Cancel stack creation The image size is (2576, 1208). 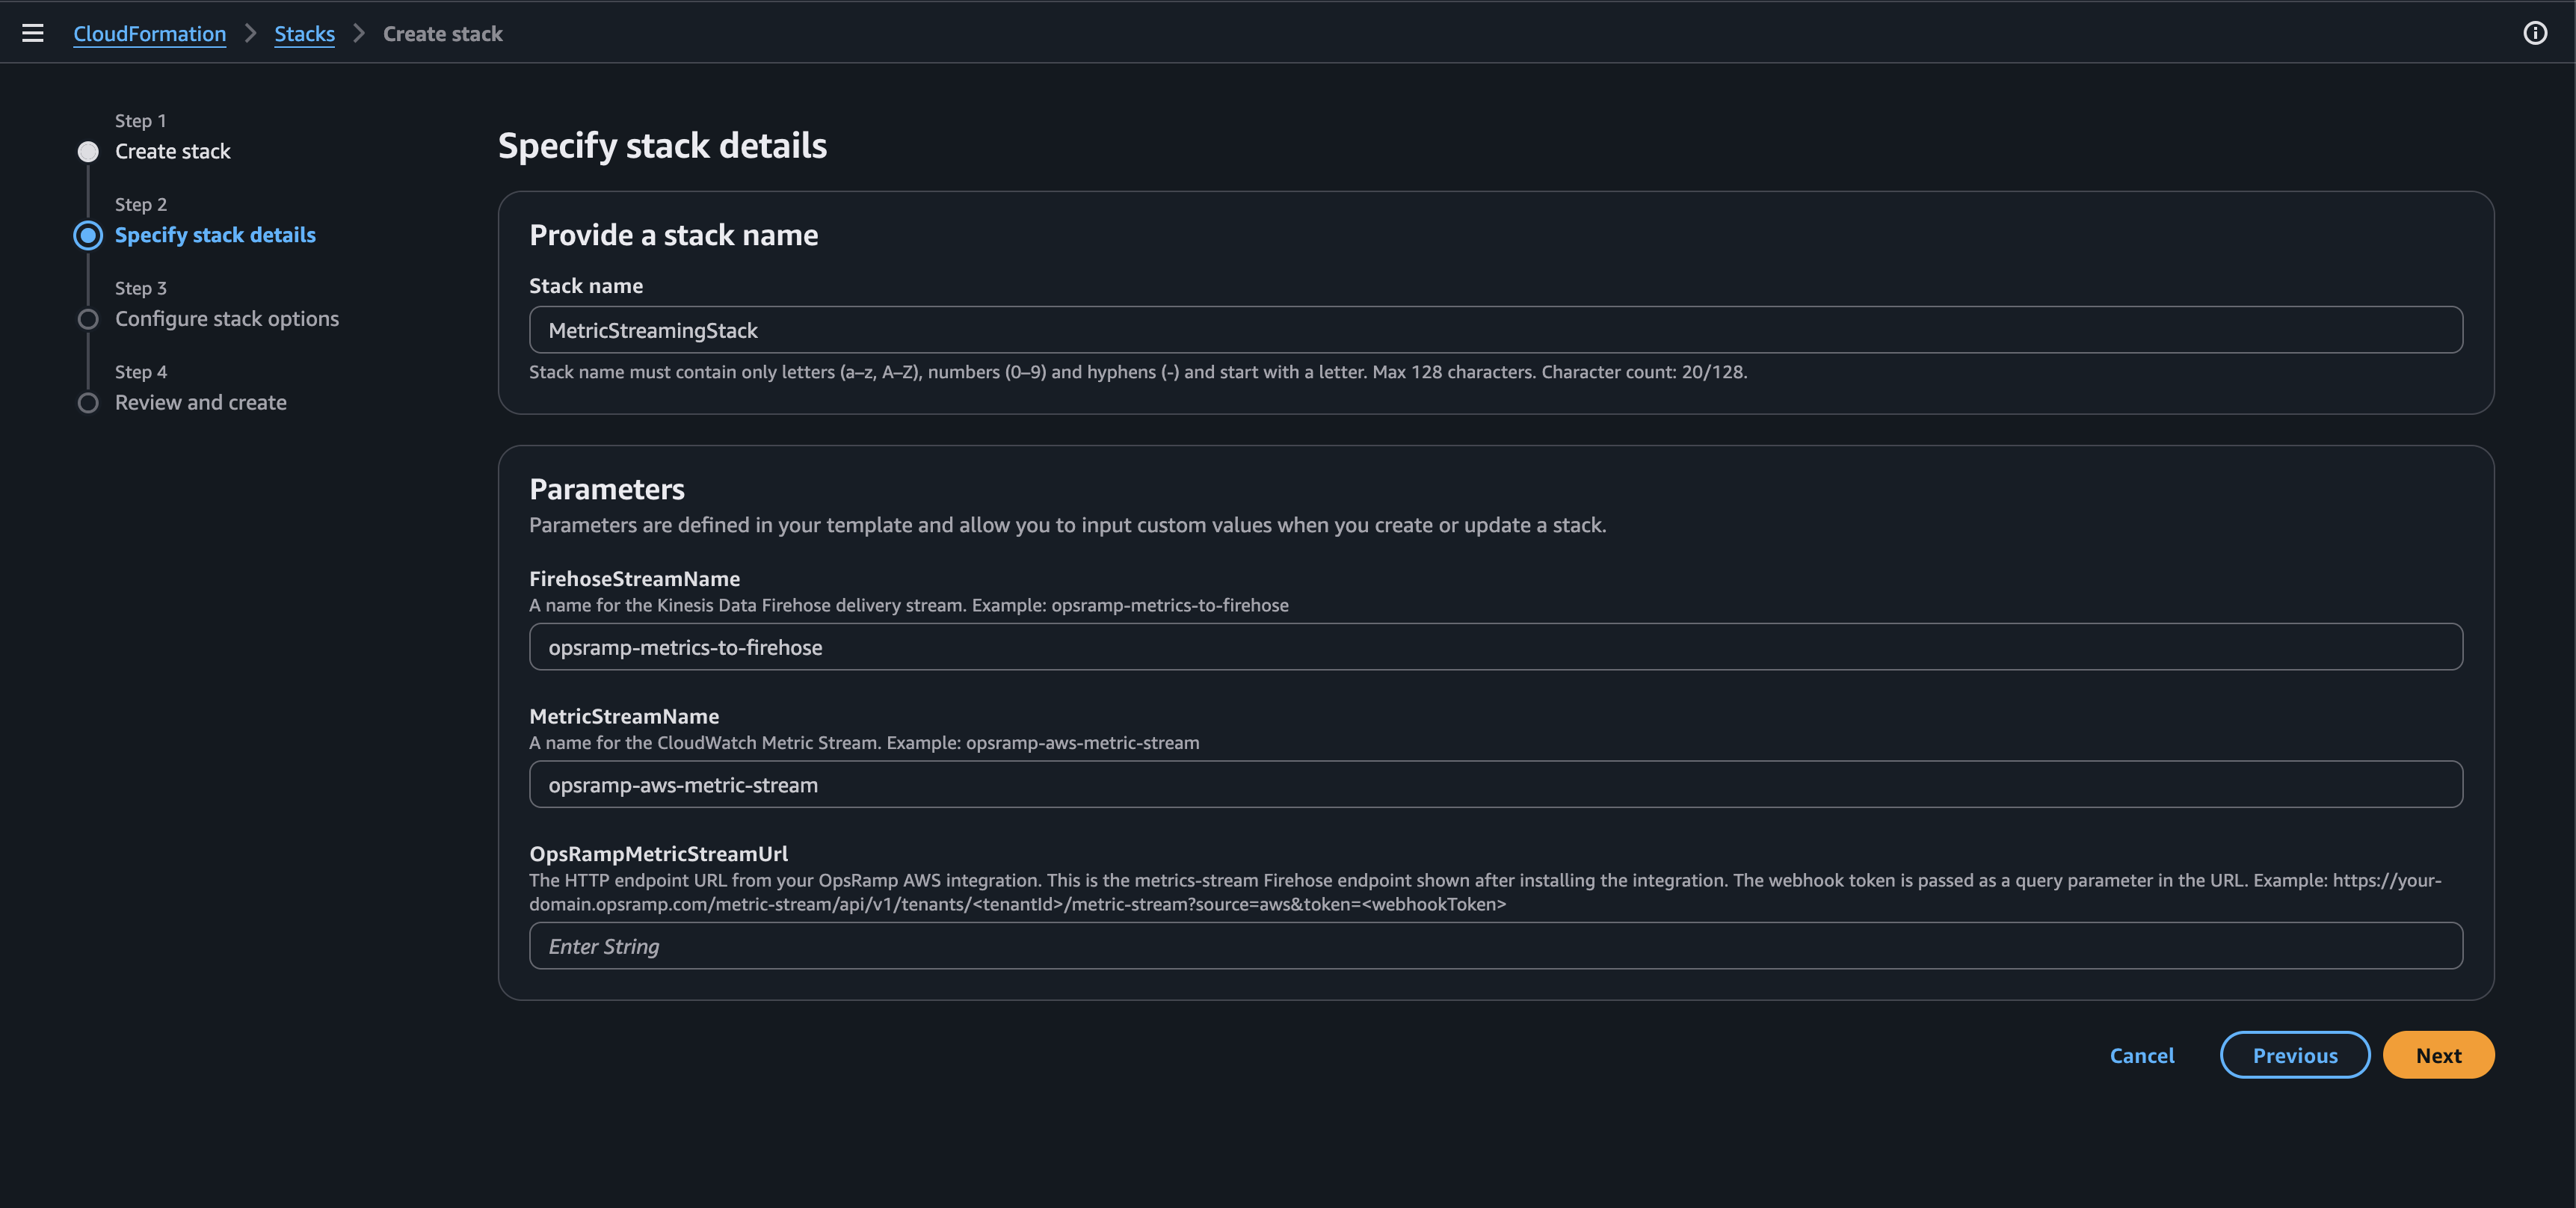click(x=2142, y=1055)
